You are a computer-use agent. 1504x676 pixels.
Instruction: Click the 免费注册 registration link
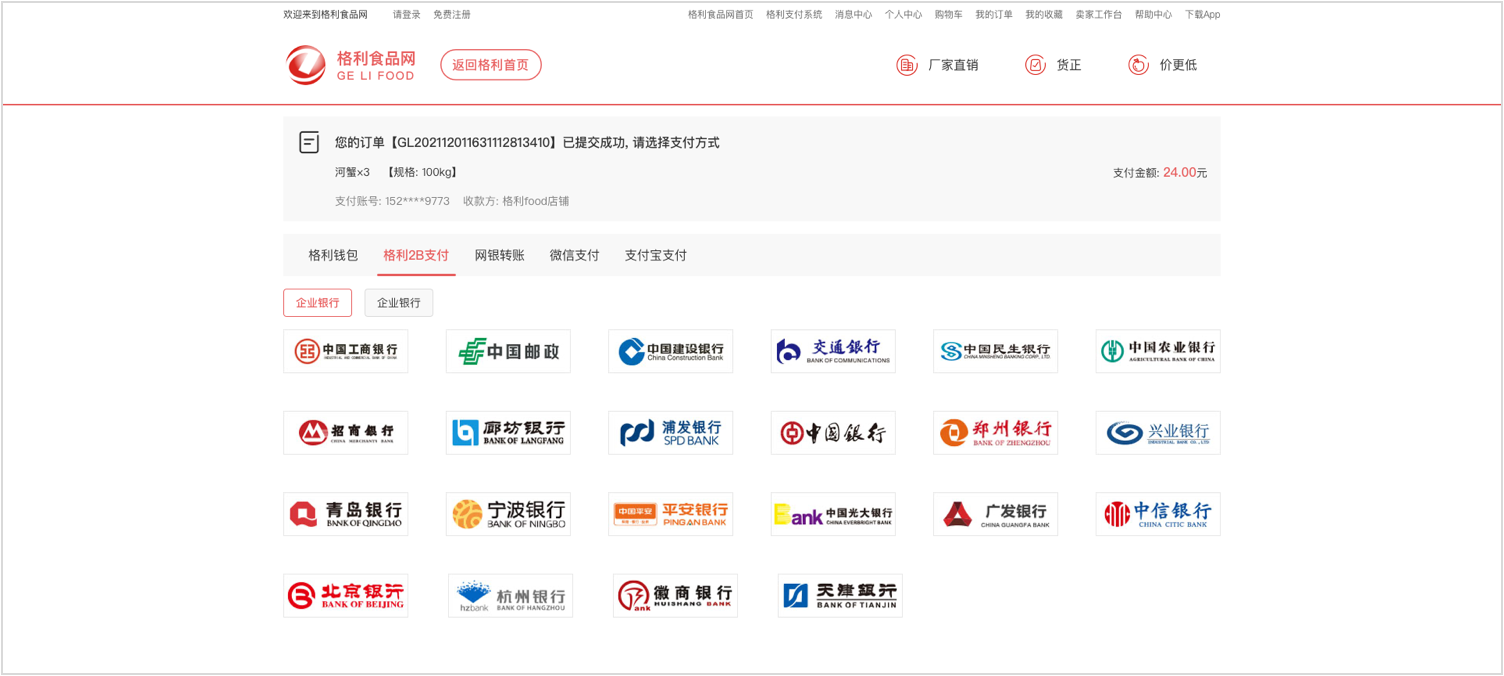452,14
